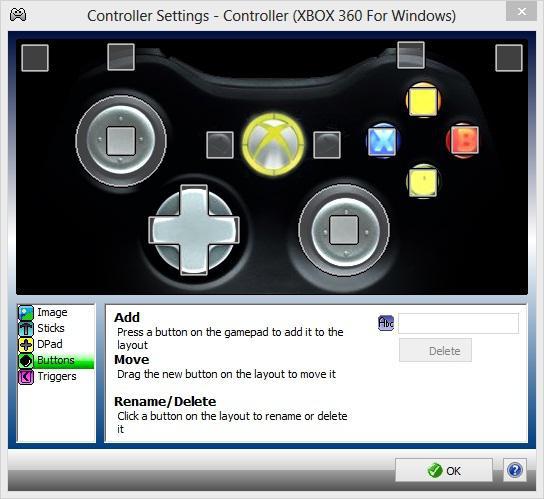Go to the Triggers category

[x=56, y=376]
